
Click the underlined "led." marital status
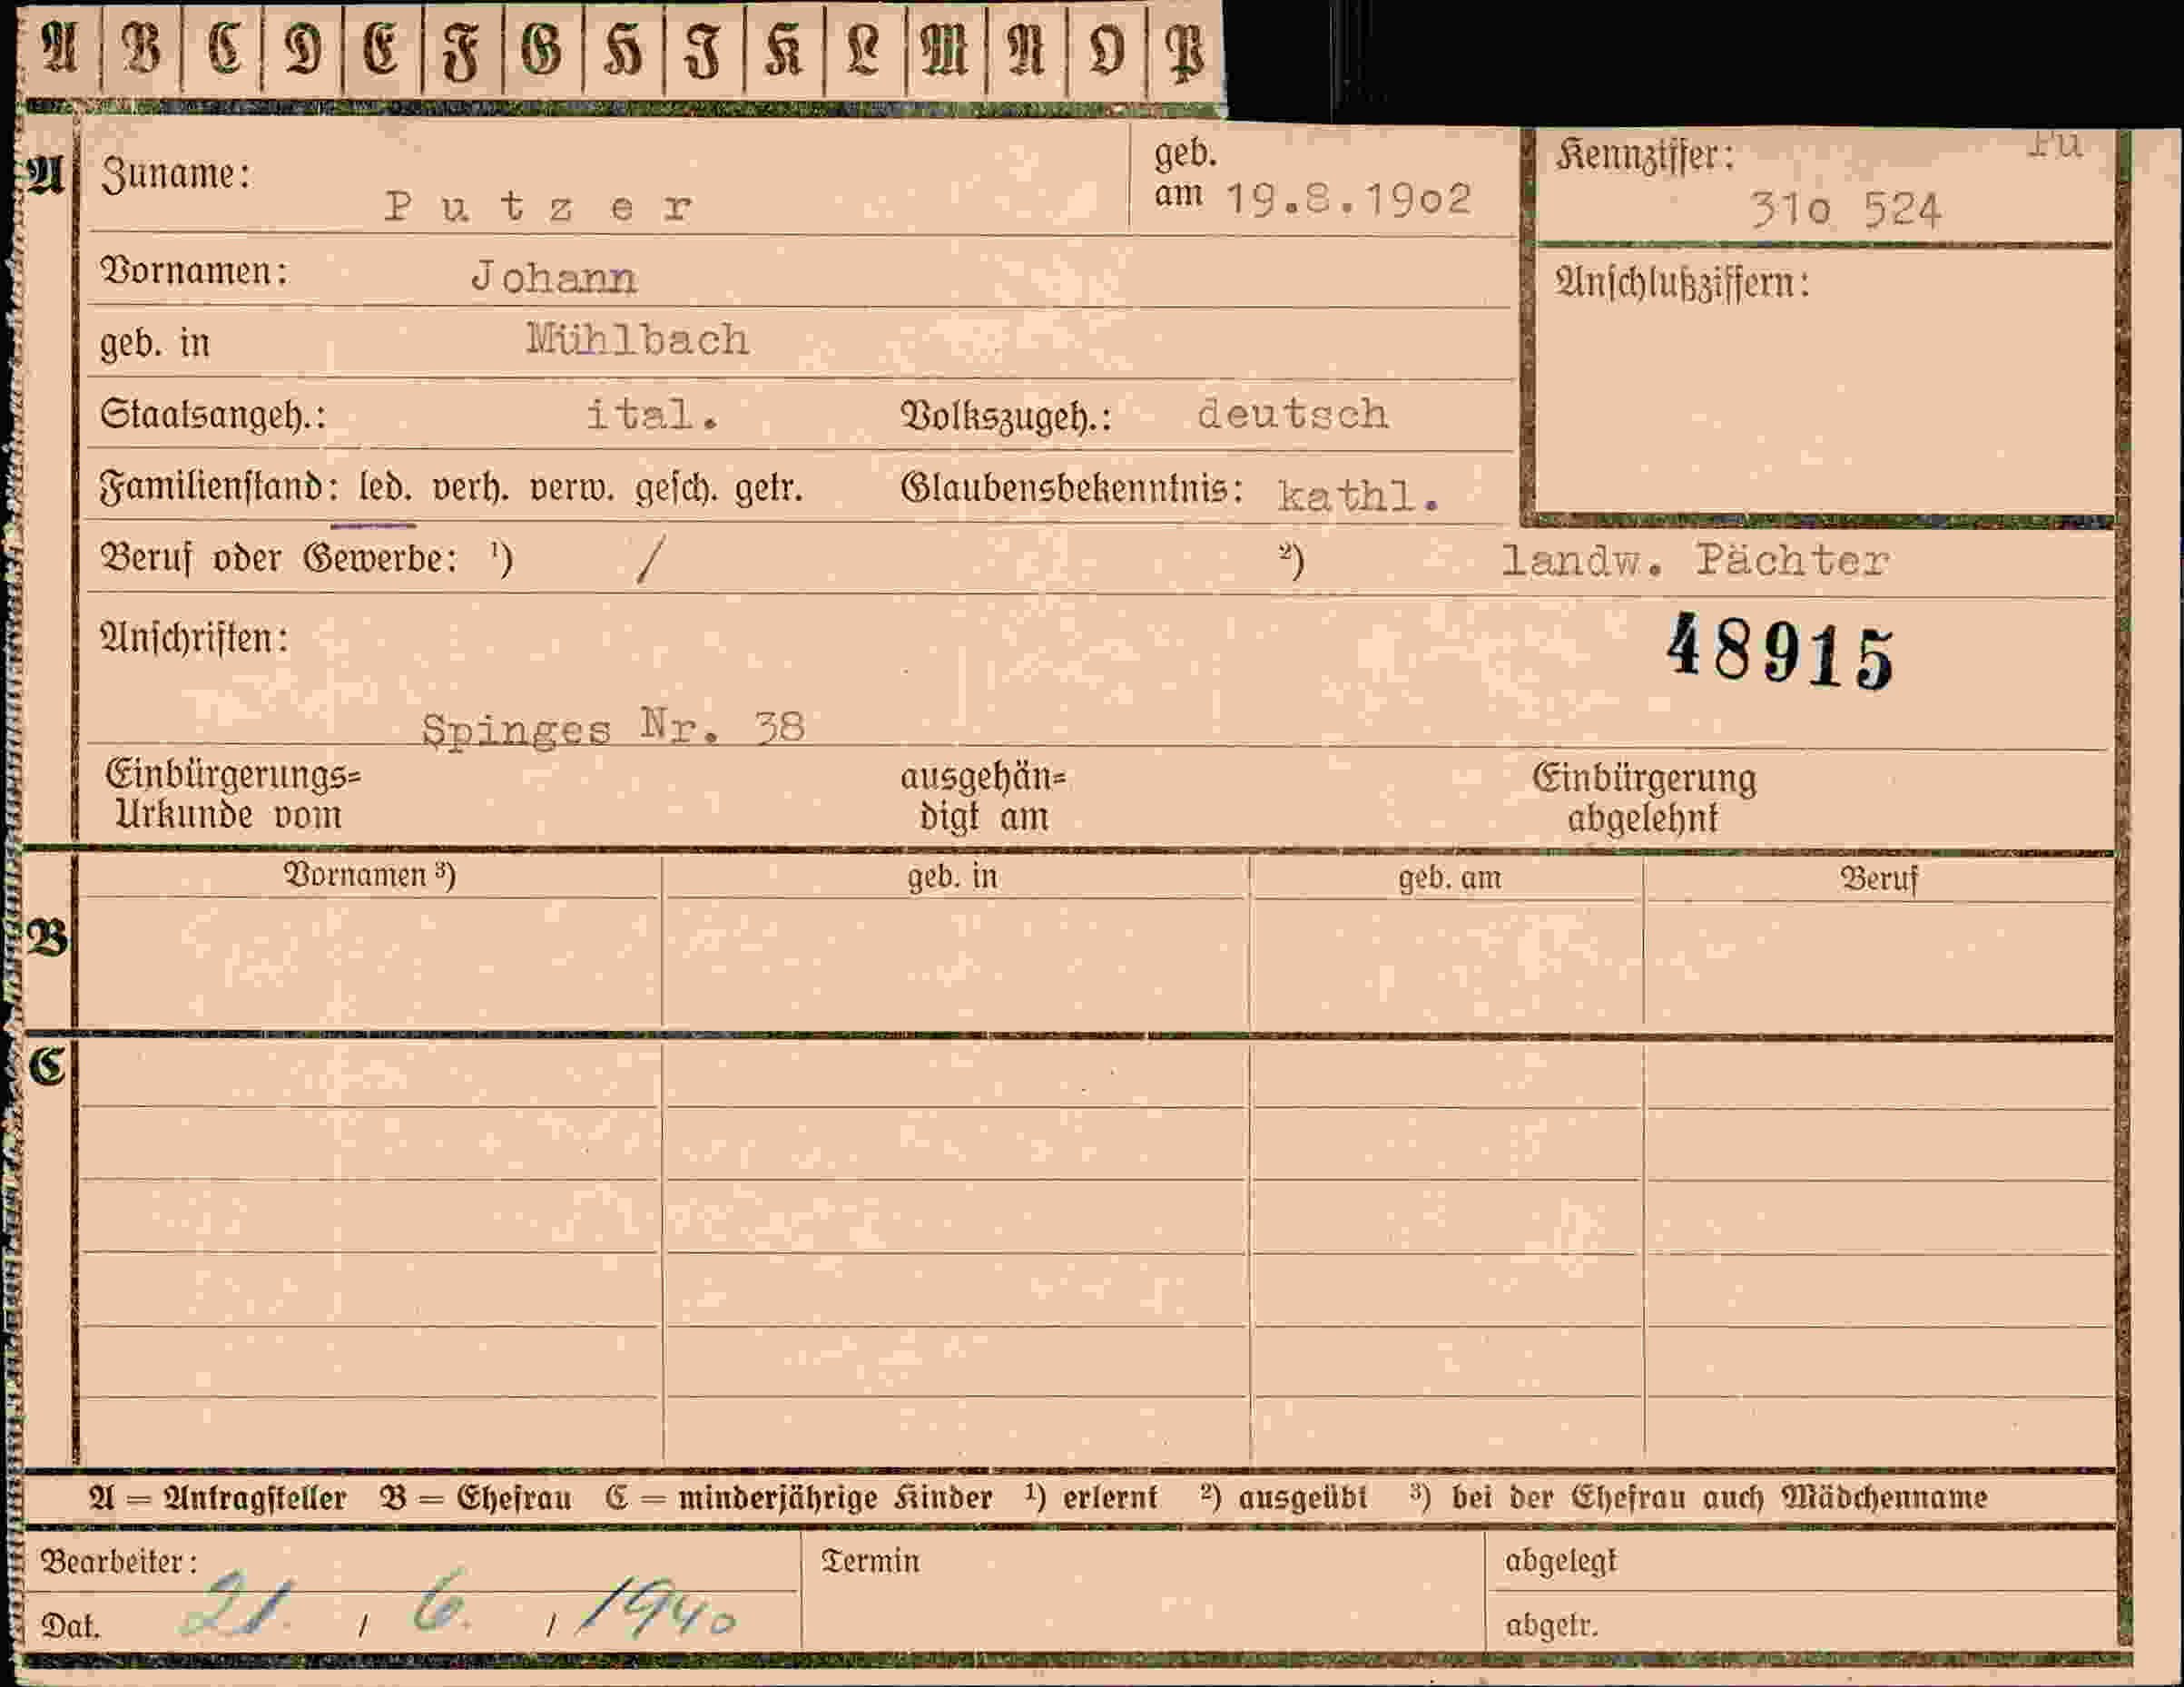coord(384,488)
